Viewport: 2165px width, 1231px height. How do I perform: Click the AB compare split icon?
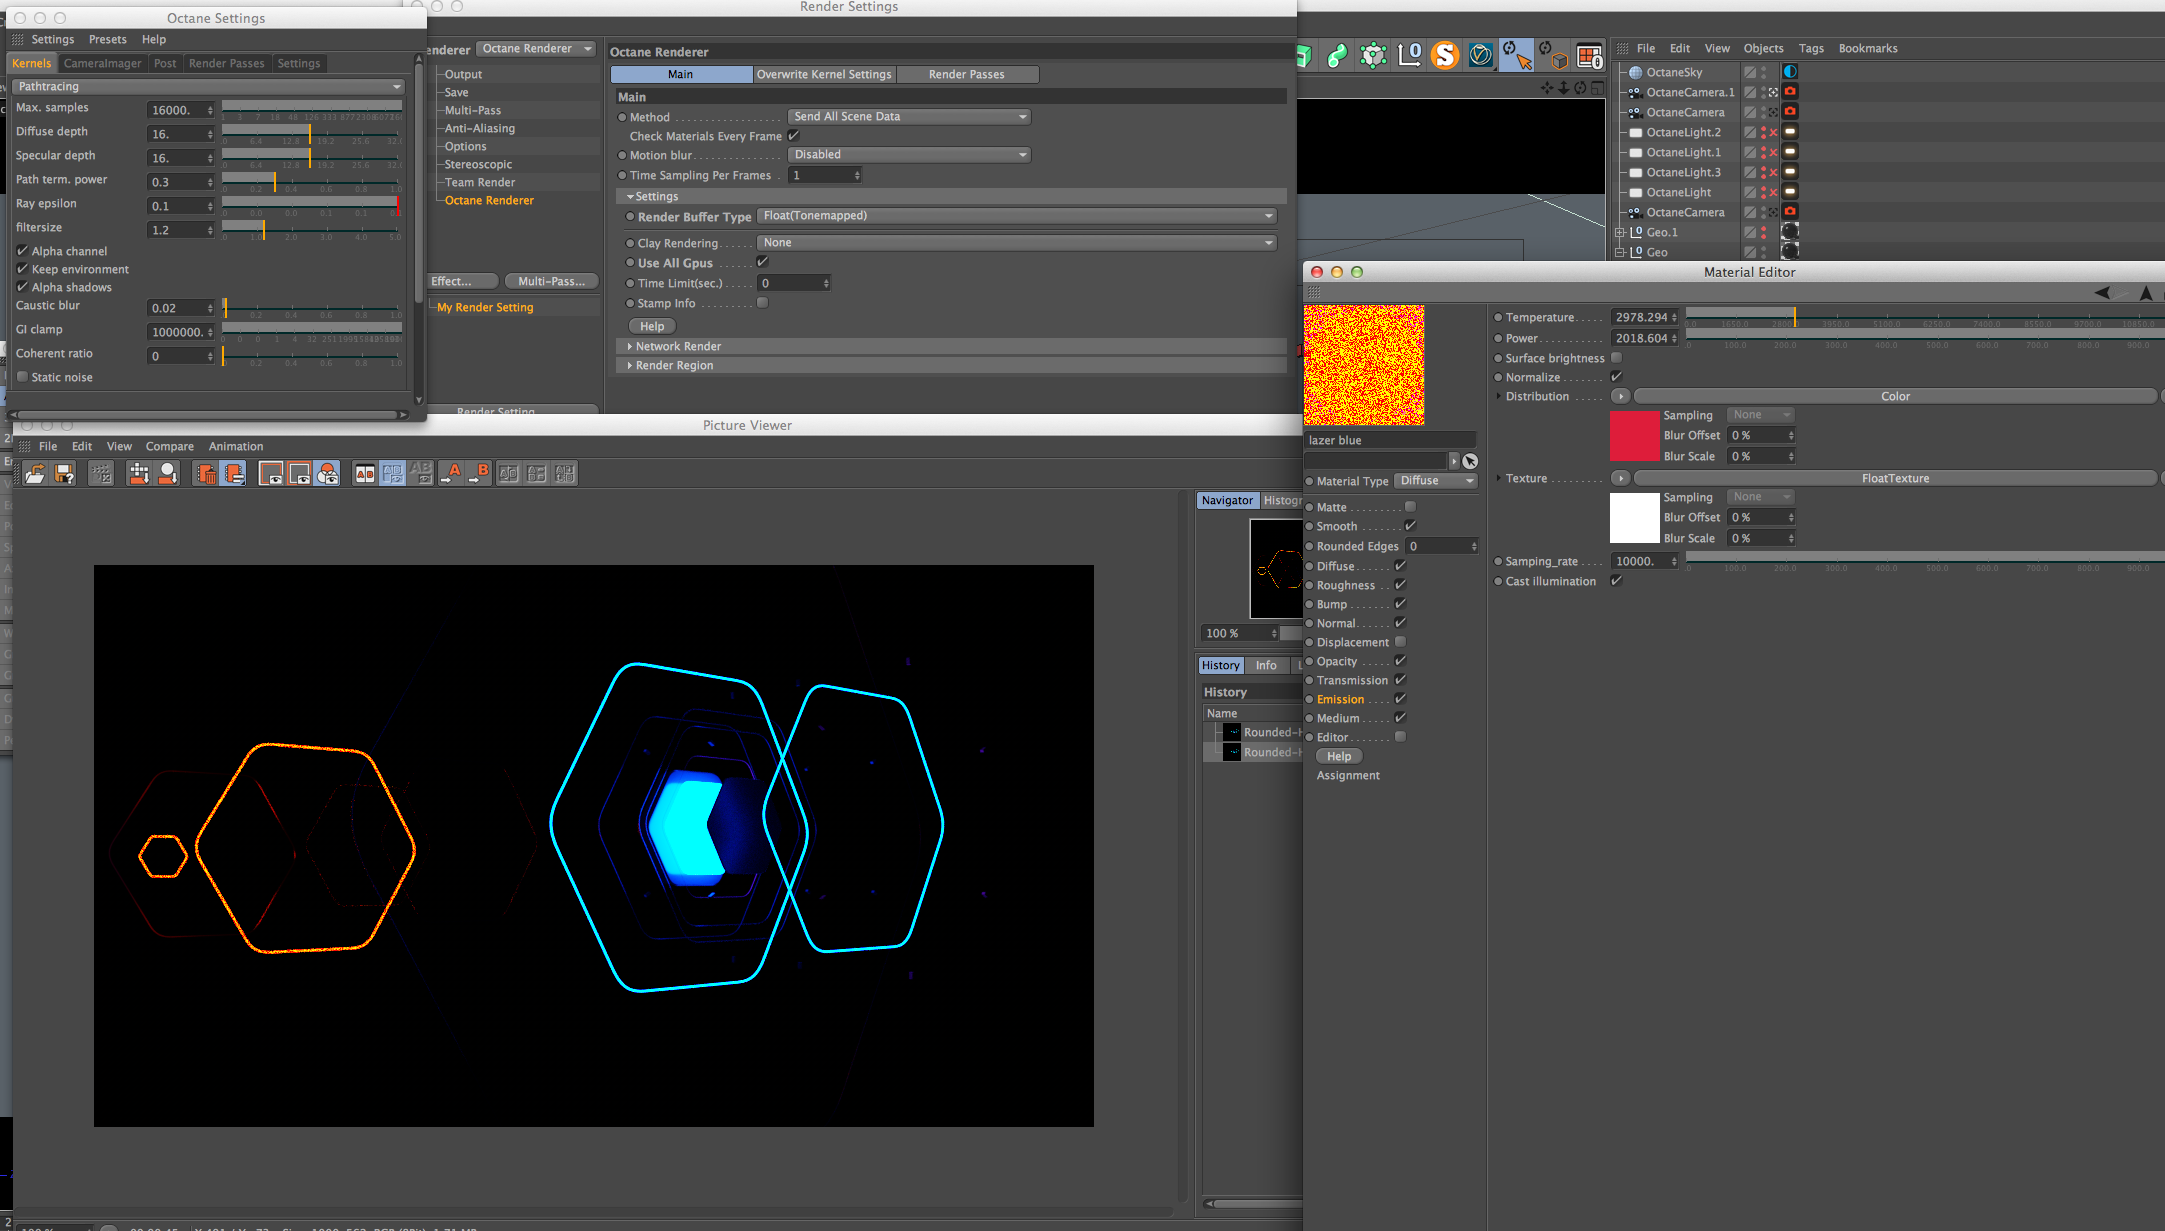click(365, 474)
